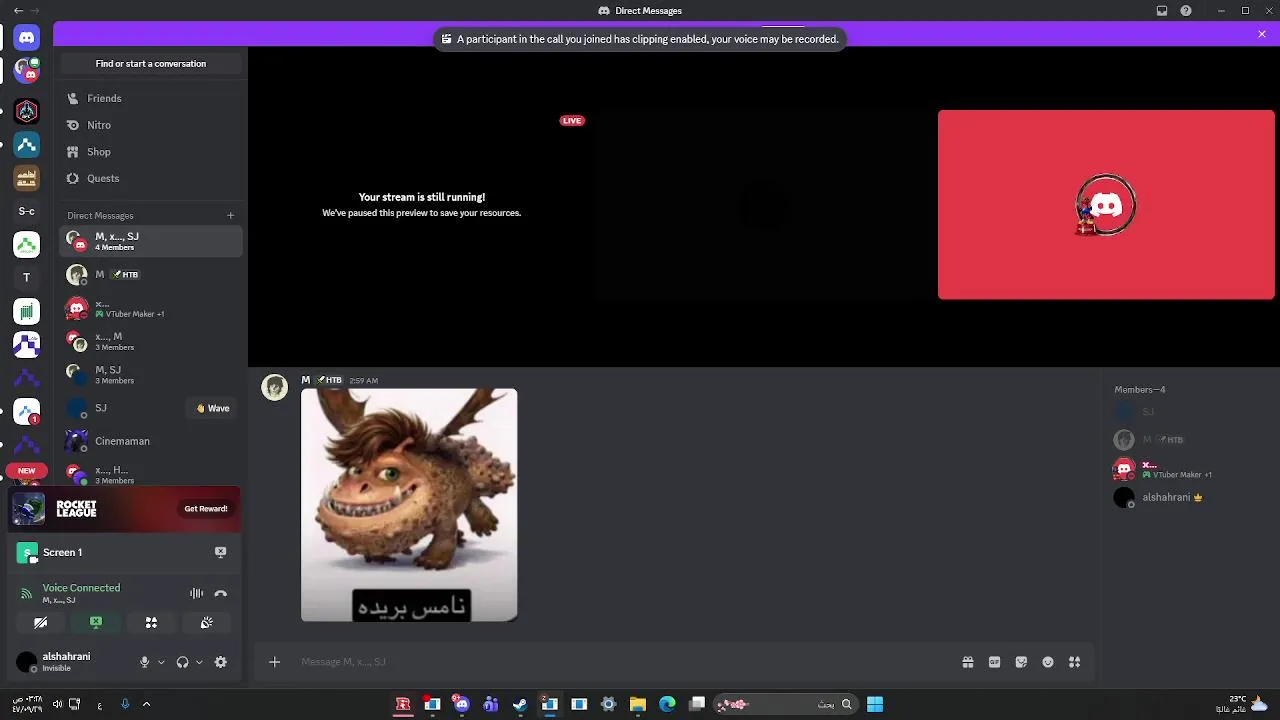Disconnect from voice call
This screenshot has height=720, width=1280.
pyautogui.click(x=221, y=594)
